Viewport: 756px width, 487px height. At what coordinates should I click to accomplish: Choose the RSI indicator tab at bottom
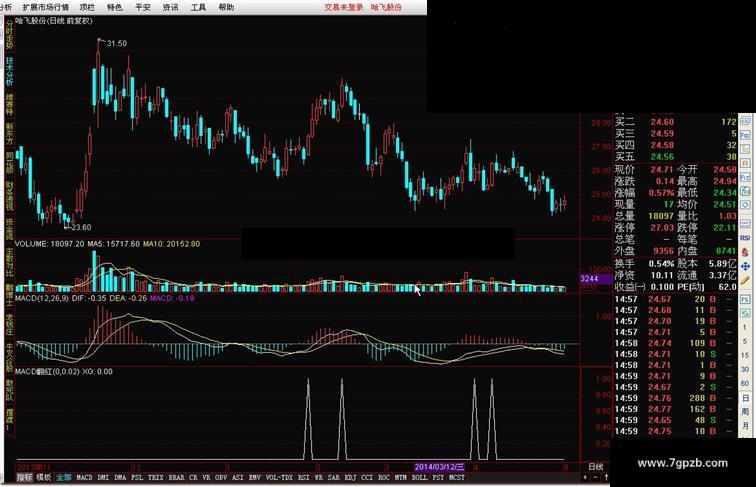tap(303, 477)
